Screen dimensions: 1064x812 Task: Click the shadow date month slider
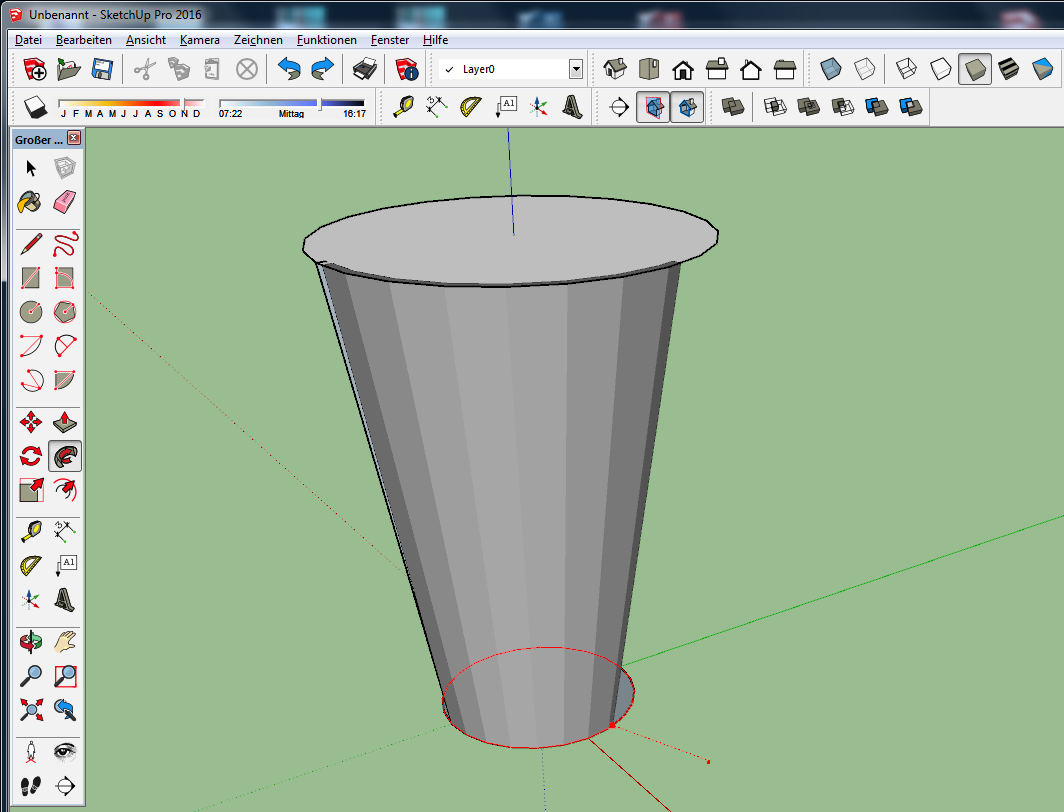point(130,103)
